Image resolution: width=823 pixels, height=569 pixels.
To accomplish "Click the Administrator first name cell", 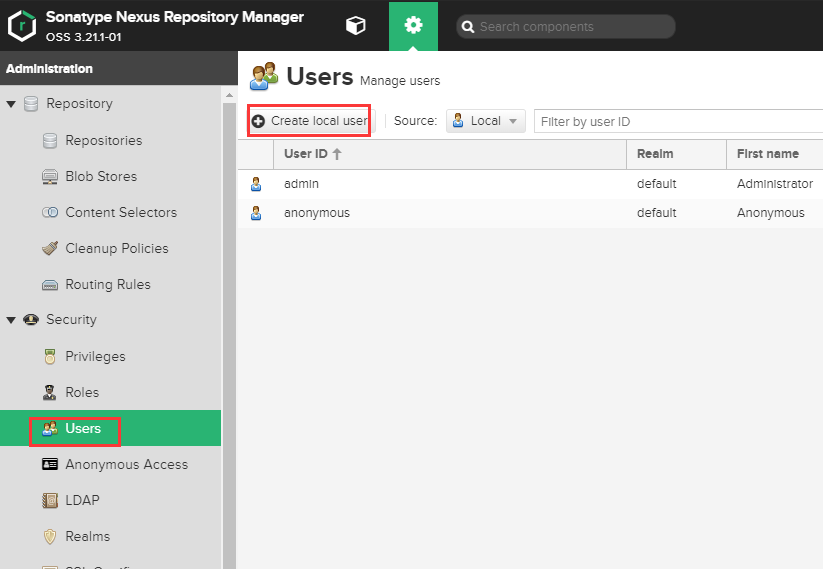I will 775,184.
